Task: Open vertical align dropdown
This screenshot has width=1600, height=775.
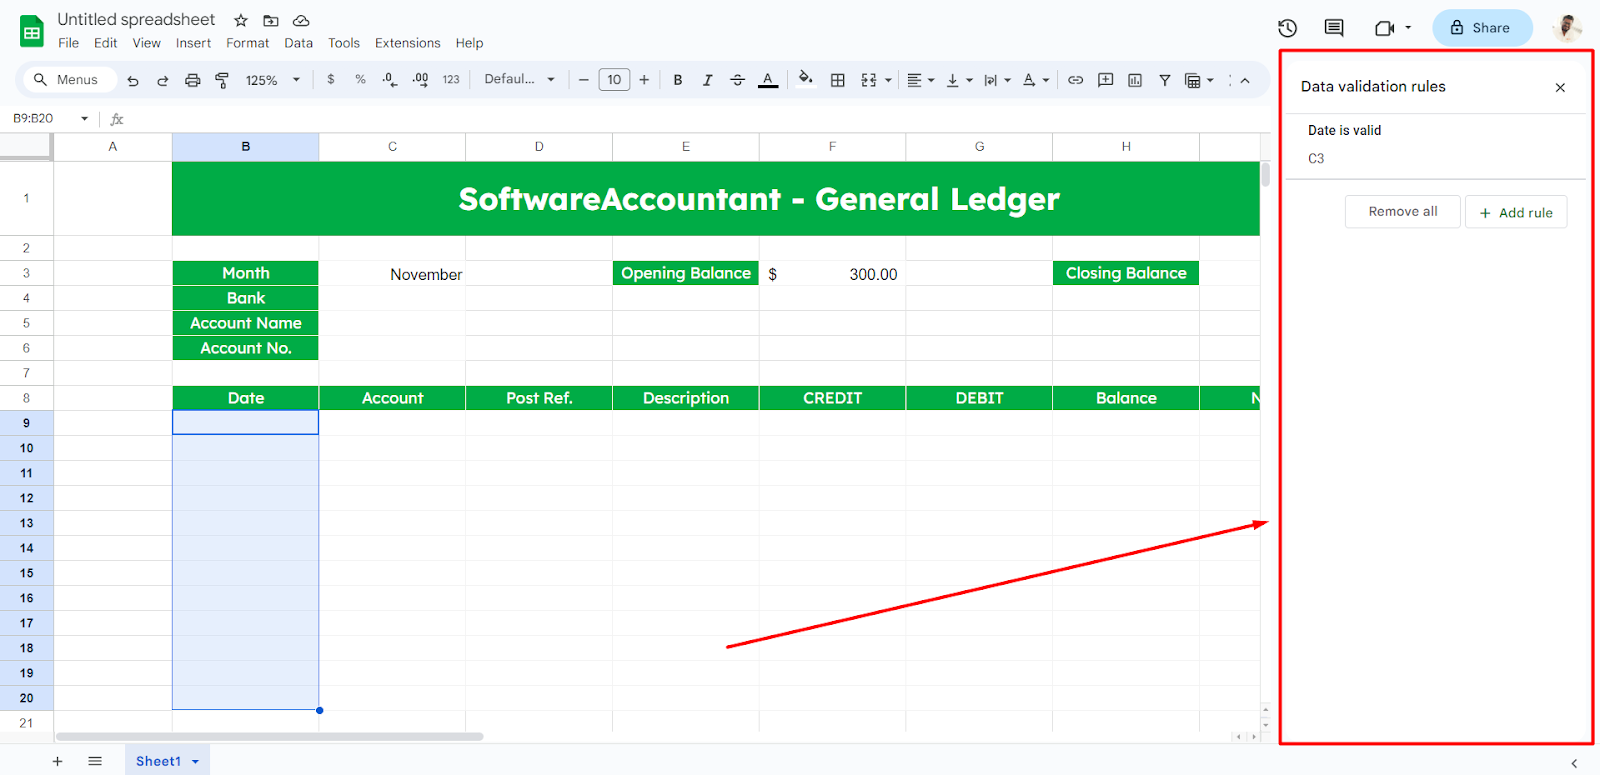Action: [x=959, y=80]
